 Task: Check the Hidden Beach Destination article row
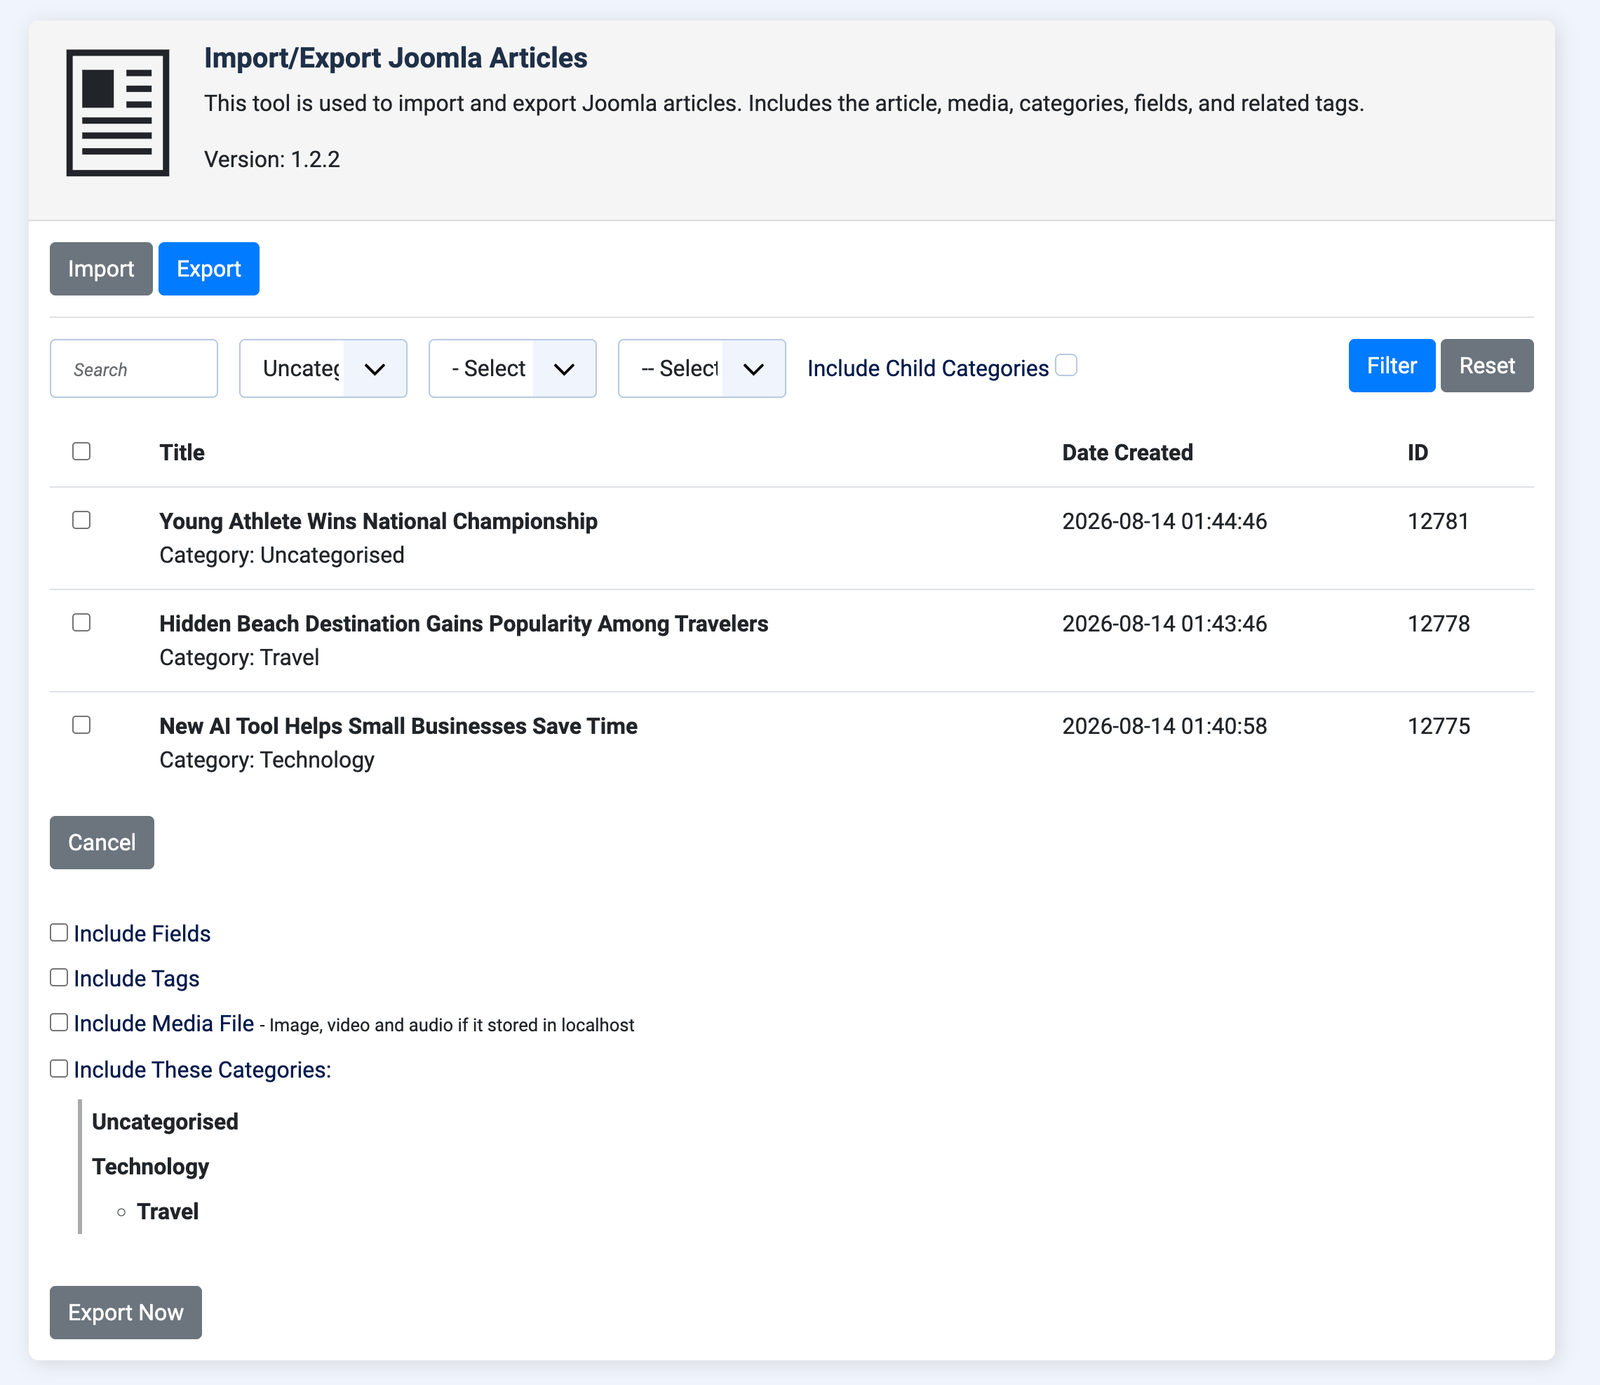point(82,622)
